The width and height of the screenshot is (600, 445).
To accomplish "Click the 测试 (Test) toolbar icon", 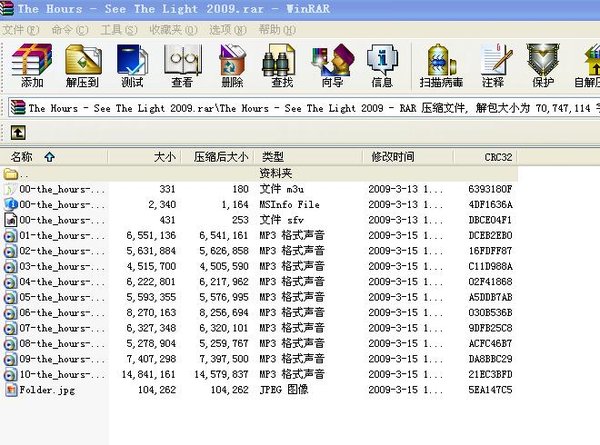I will [x=132, y=60].
